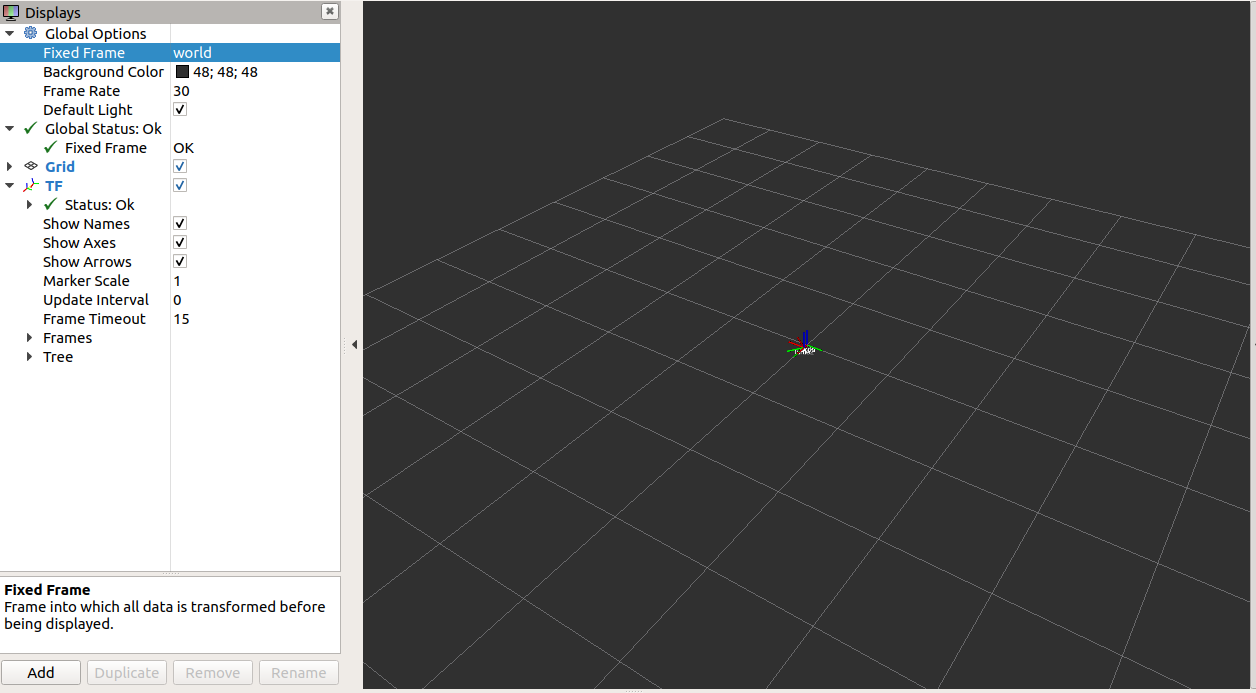
Task: Click the TF axes icon
Action: tap(30, 185)
